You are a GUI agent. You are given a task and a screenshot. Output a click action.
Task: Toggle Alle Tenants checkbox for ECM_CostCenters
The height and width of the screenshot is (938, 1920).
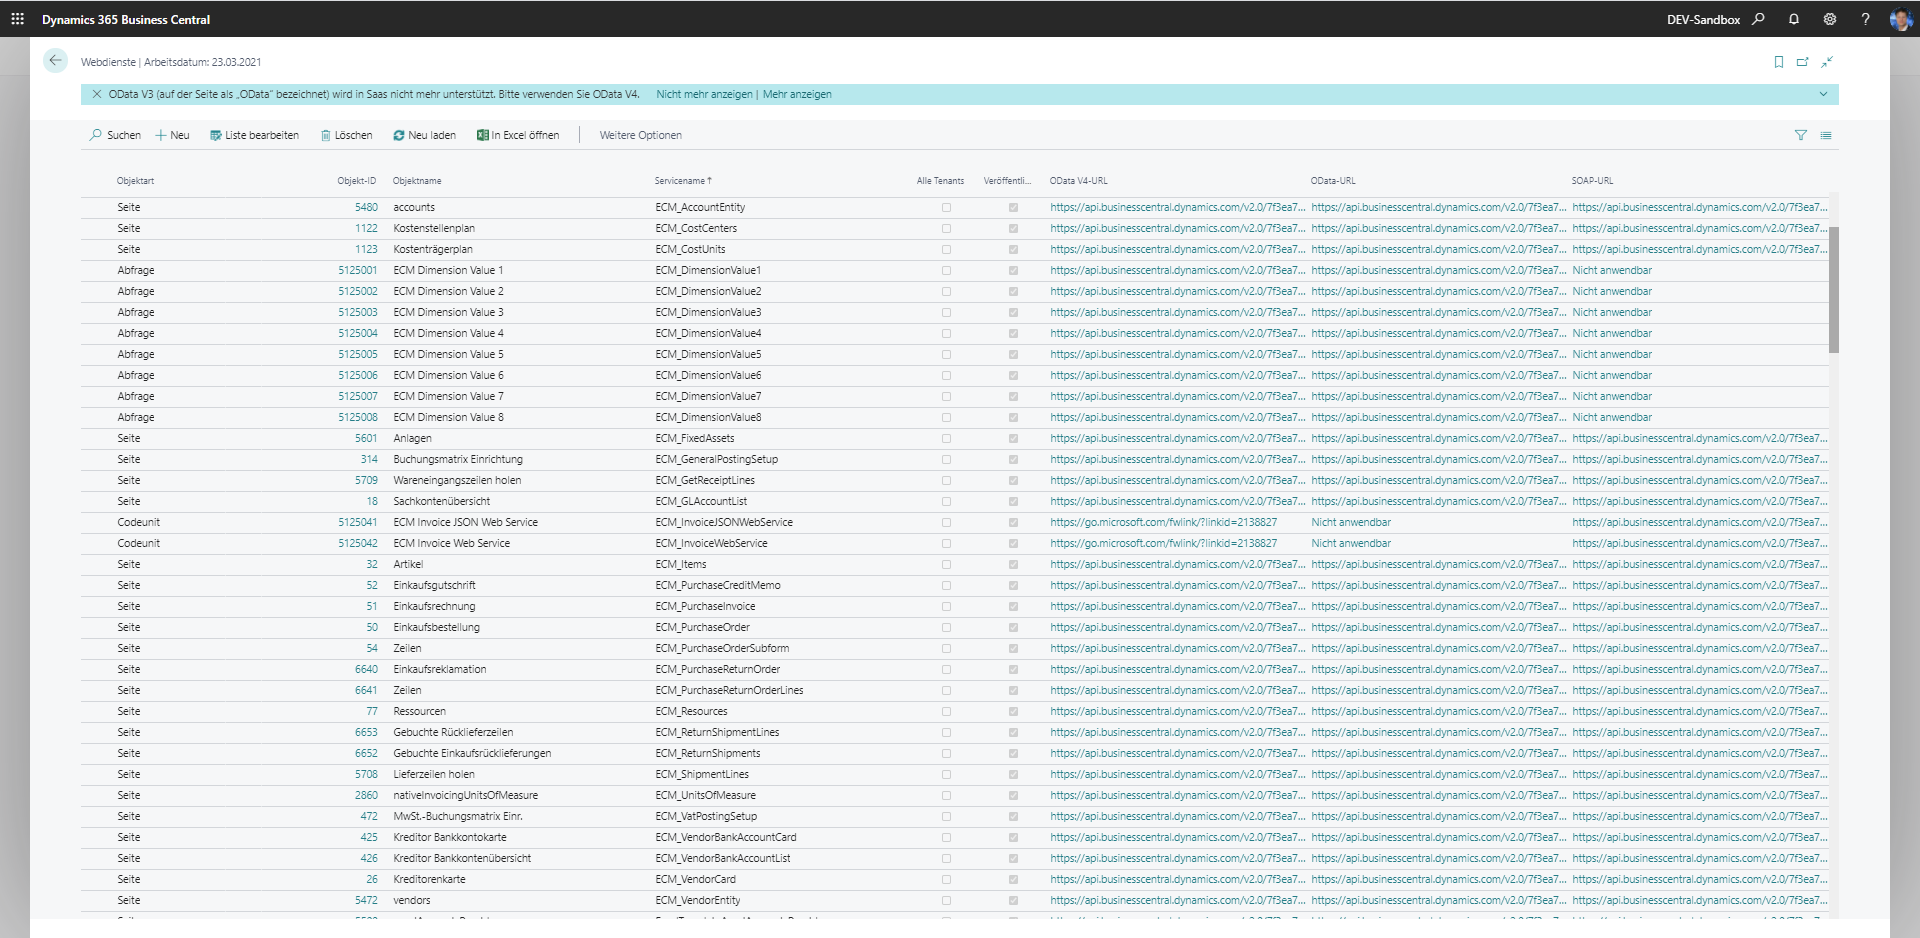[x=946, y=229]
